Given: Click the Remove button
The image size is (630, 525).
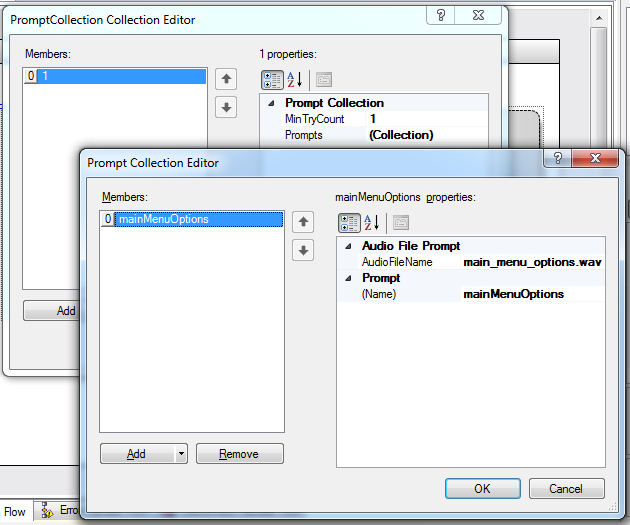Looking at the screenshot, I should pyautogui.click(x=240, y=454).
